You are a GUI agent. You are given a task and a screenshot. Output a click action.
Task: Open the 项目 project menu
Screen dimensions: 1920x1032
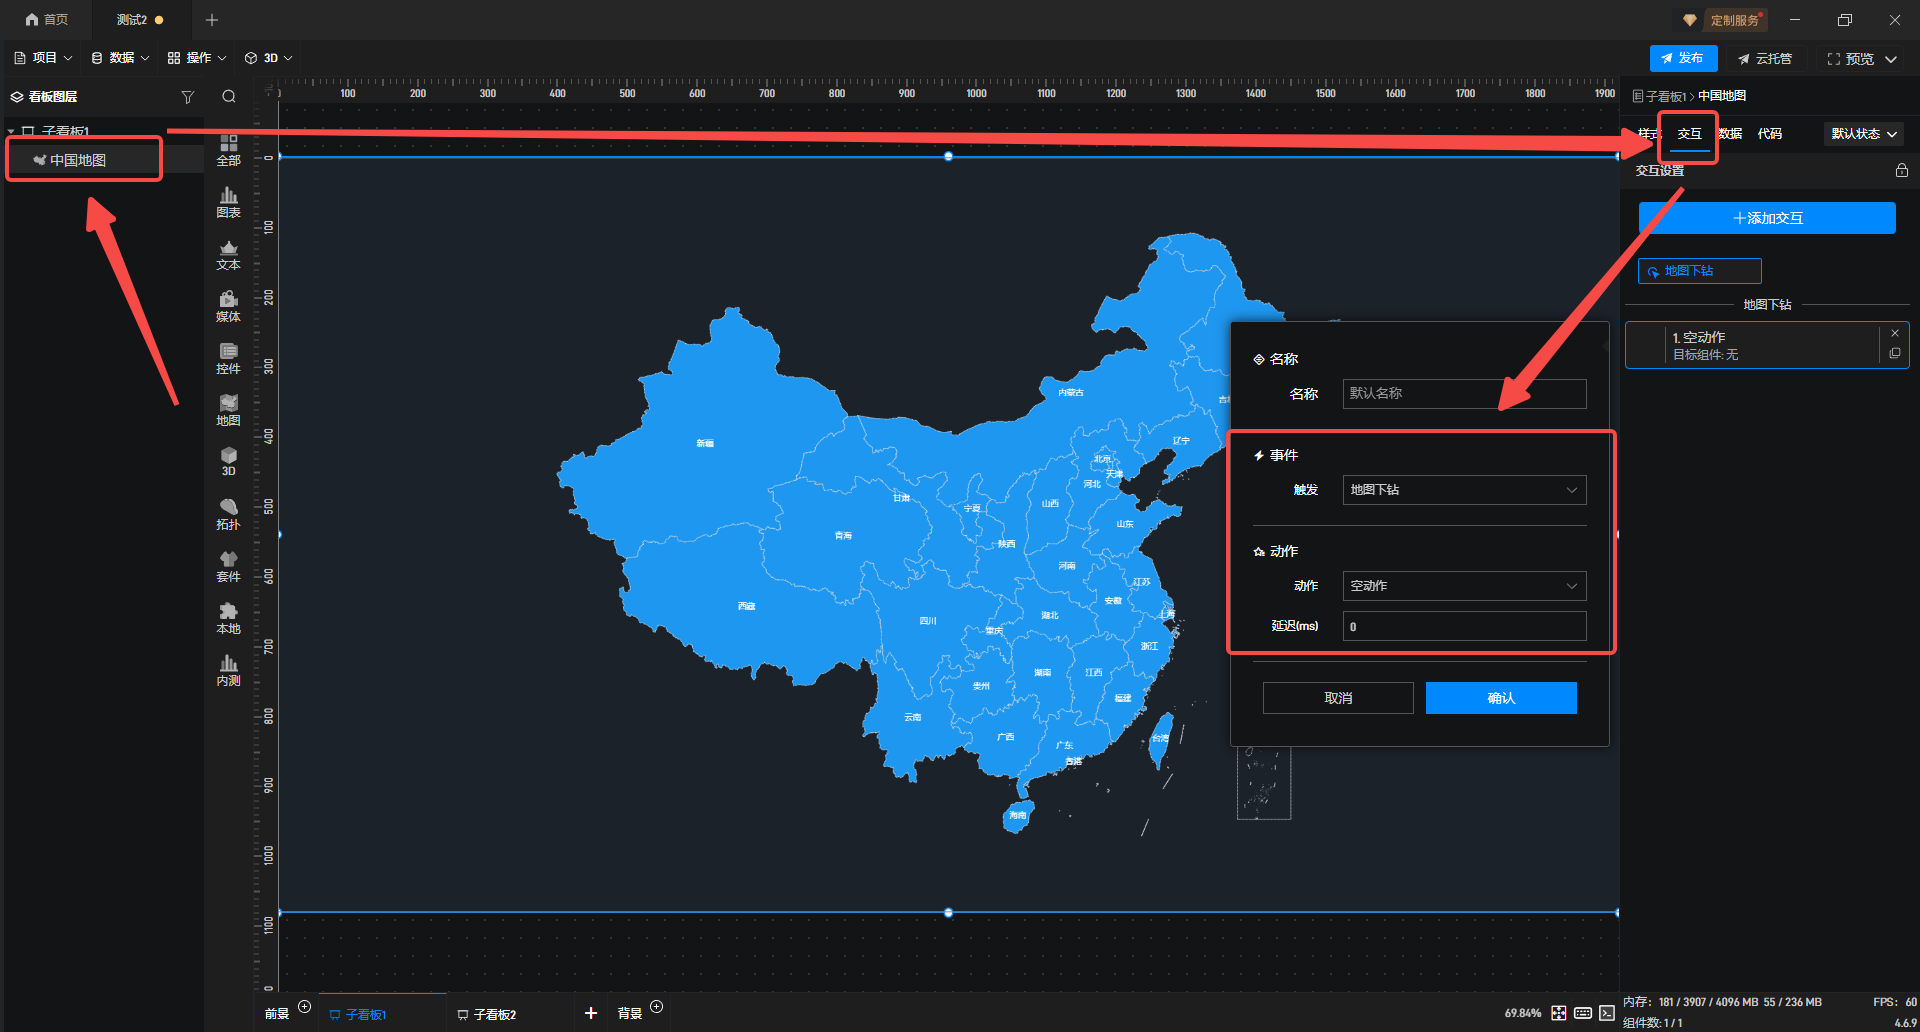tap(43, 58)
